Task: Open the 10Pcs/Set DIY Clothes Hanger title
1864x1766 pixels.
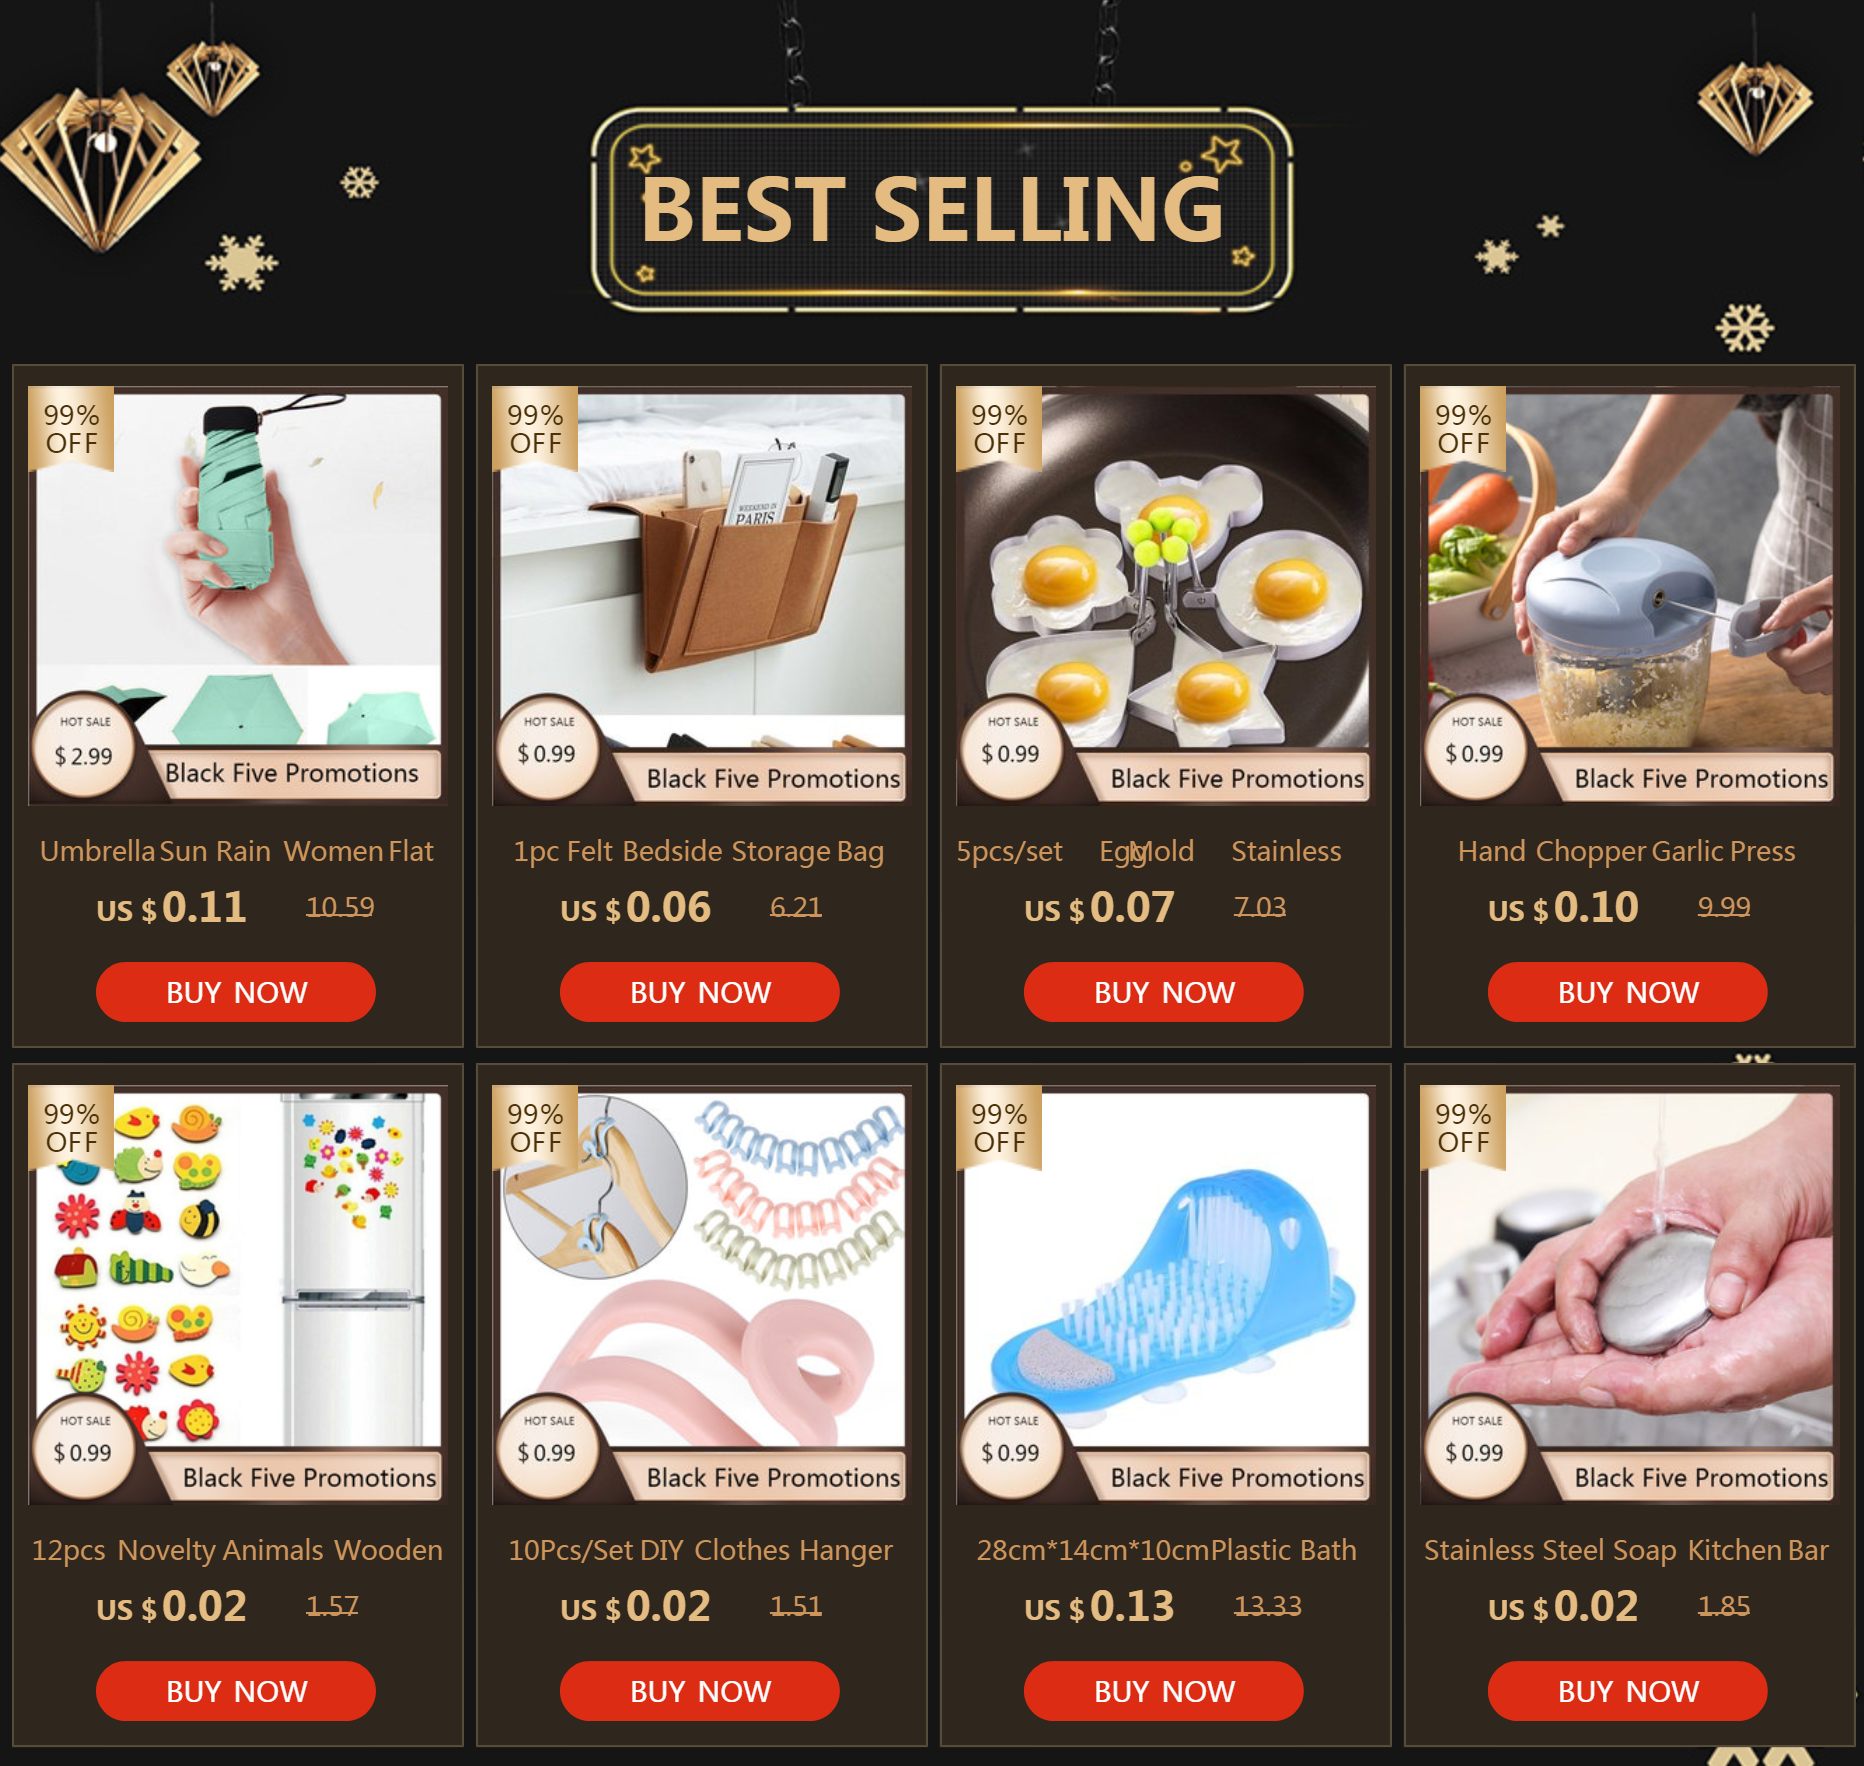Action: pos(700,1550)
